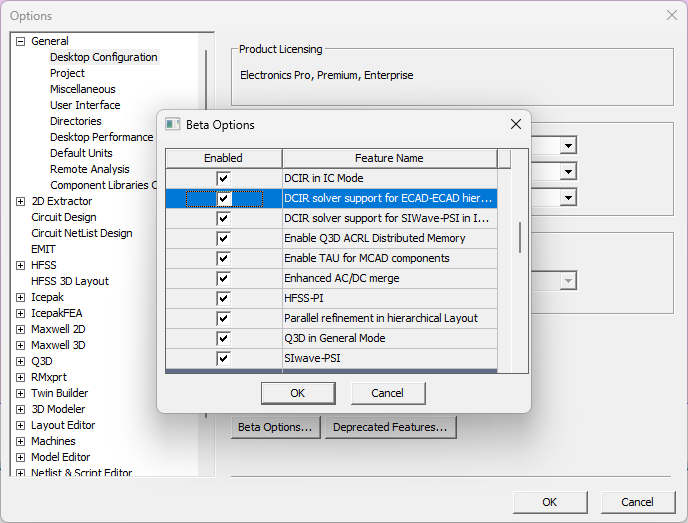Click the Beta Options... button

tap(276, 427)
